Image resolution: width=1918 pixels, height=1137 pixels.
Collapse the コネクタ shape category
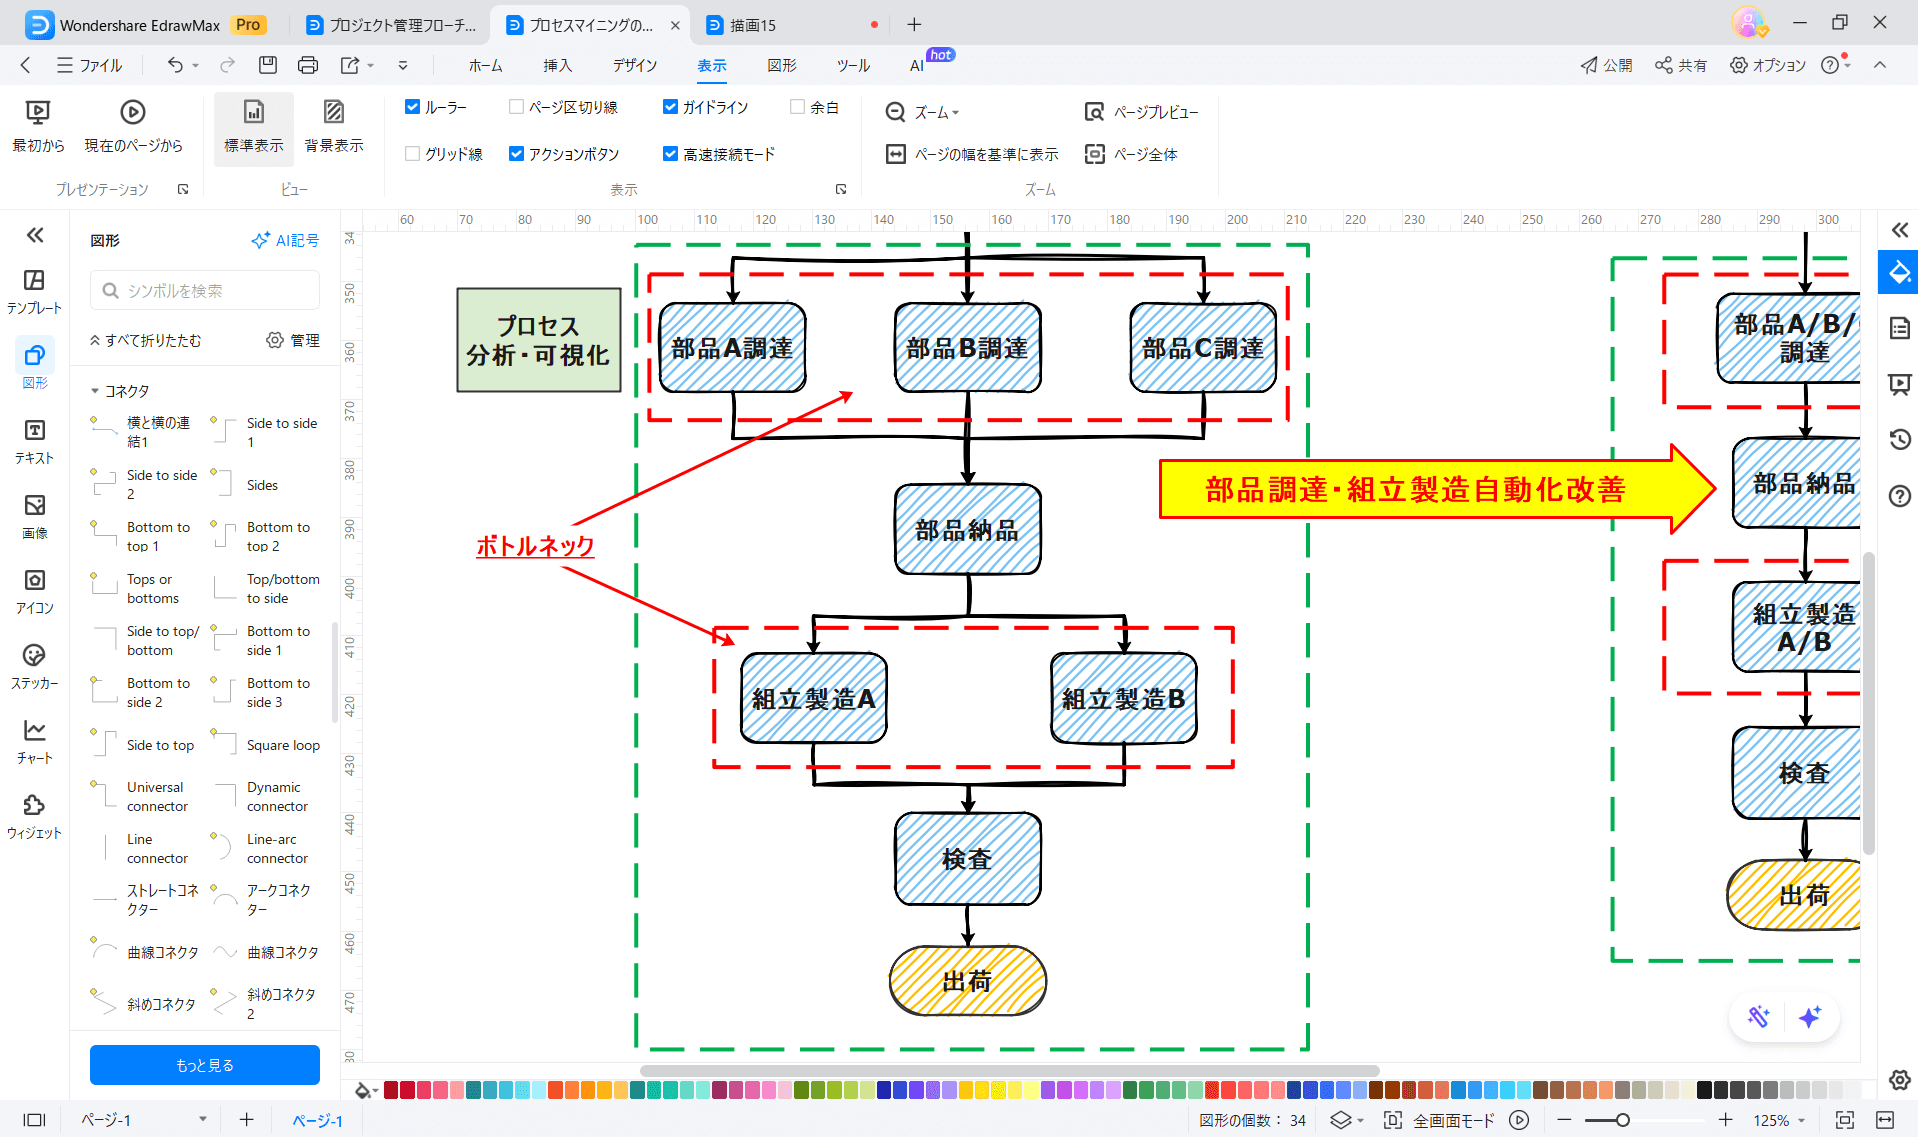pyautogui.click(x=95, y=391)
